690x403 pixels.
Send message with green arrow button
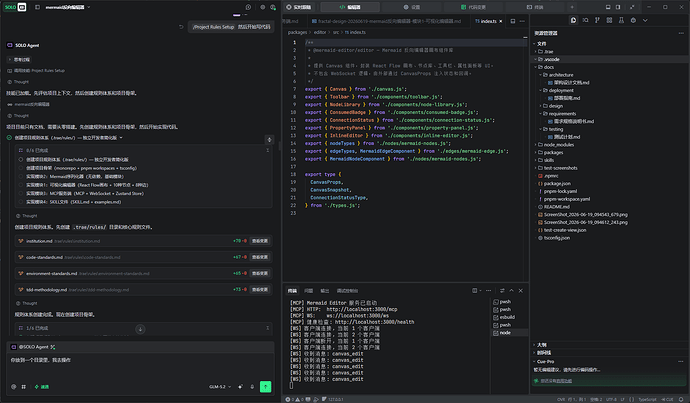point(265,387)
